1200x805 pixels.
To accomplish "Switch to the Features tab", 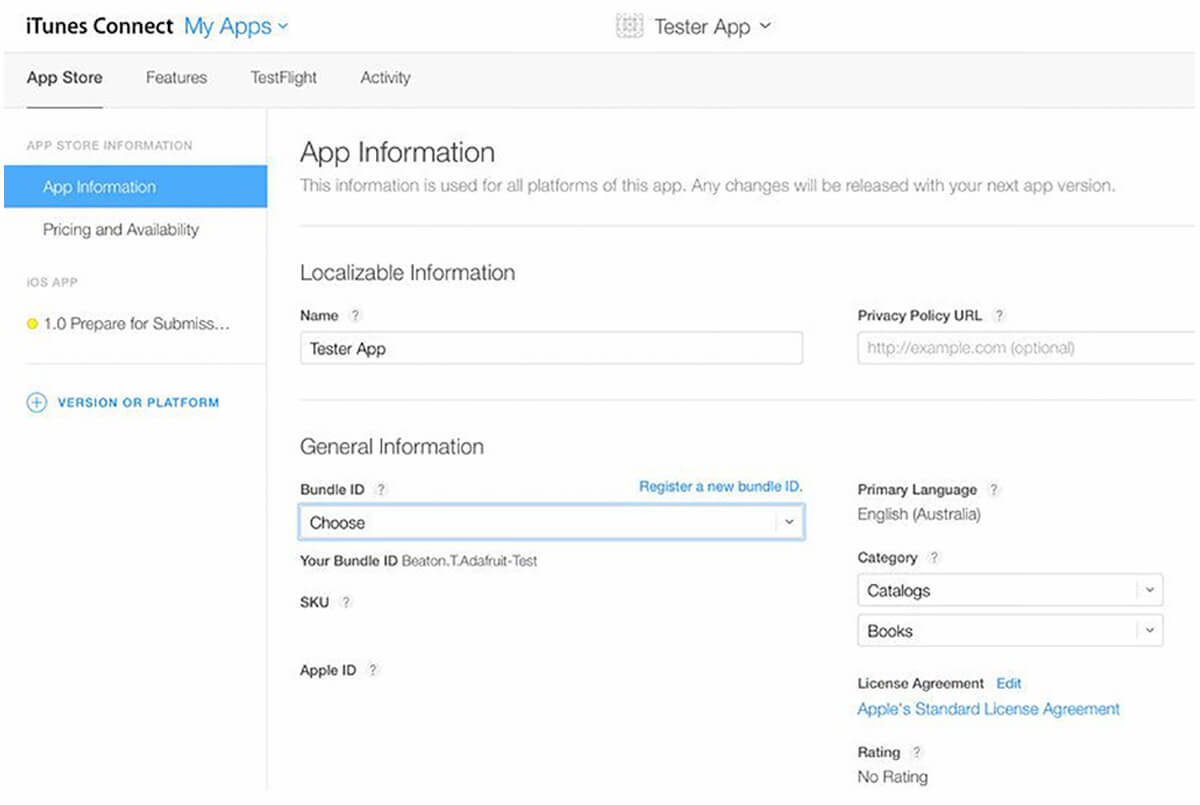I will click(176, 78).
